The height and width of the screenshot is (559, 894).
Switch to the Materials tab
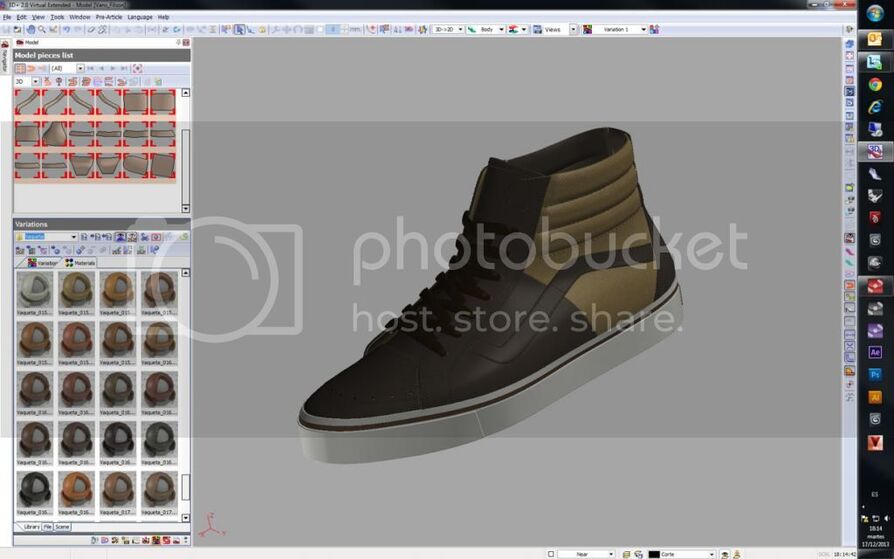click(x=80, y=263)
